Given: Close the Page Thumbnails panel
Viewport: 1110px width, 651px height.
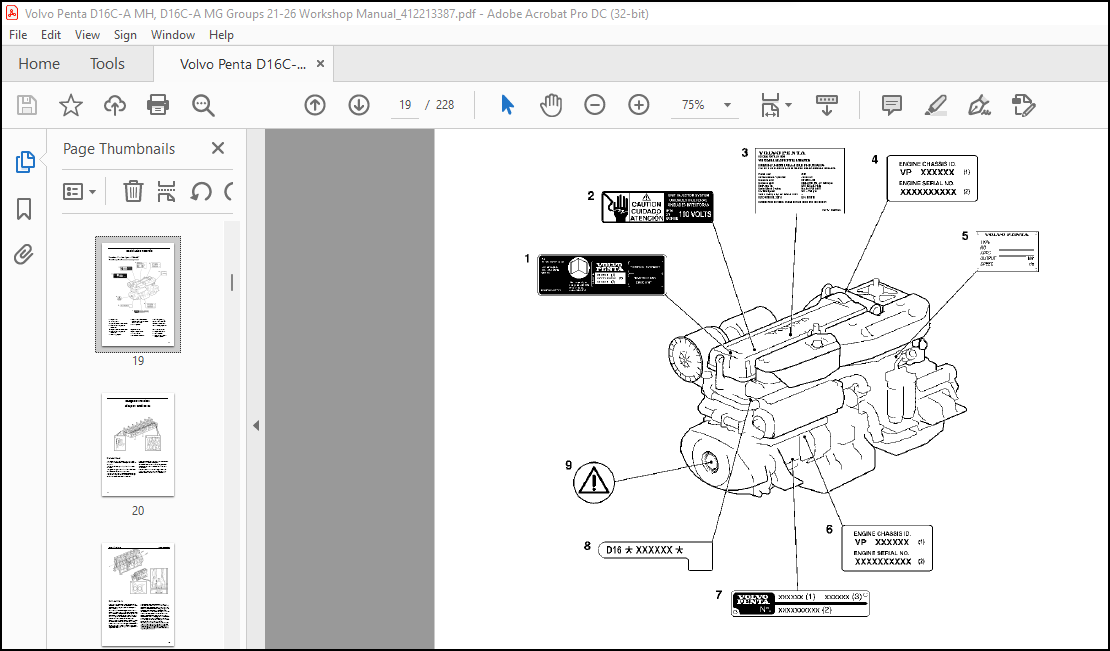Looking at the screenshot, I should 218,148.
